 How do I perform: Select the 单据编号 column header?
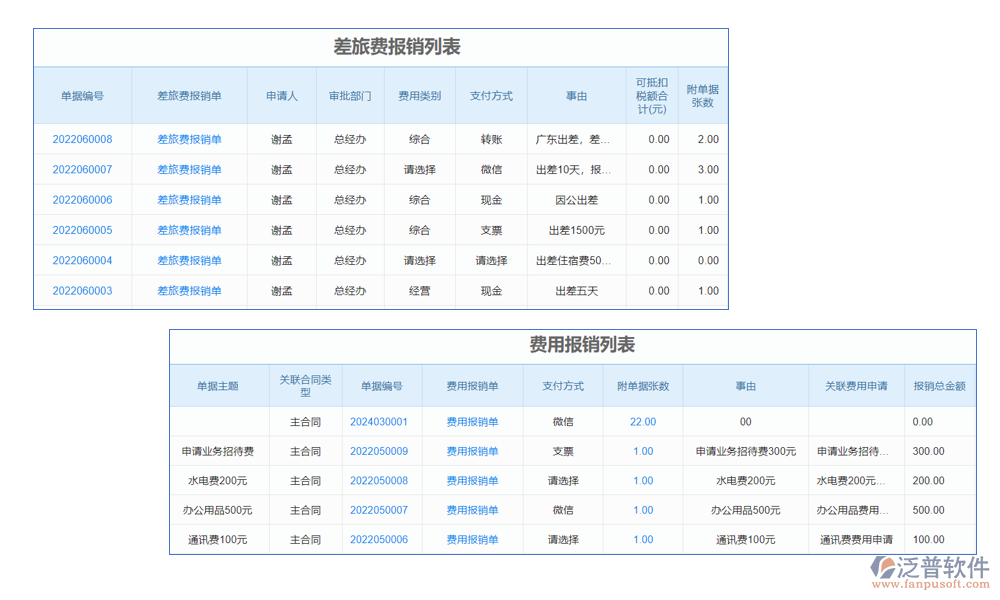pos(82,95)
